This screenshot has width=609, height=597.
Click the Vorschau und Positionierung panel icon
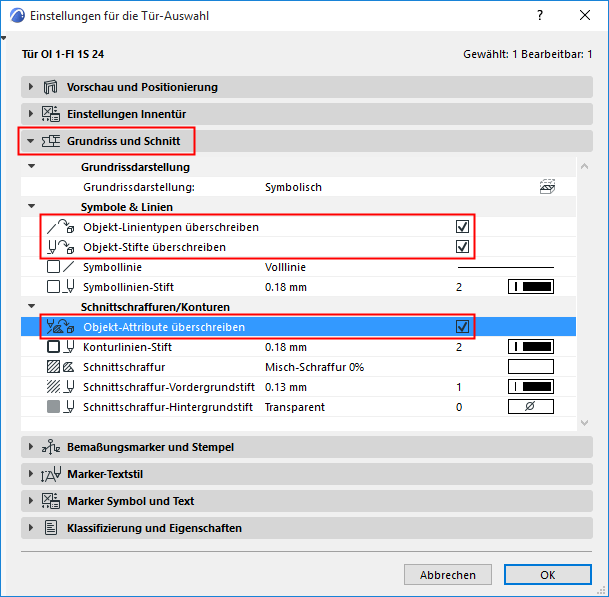click(x=52, y=87)
